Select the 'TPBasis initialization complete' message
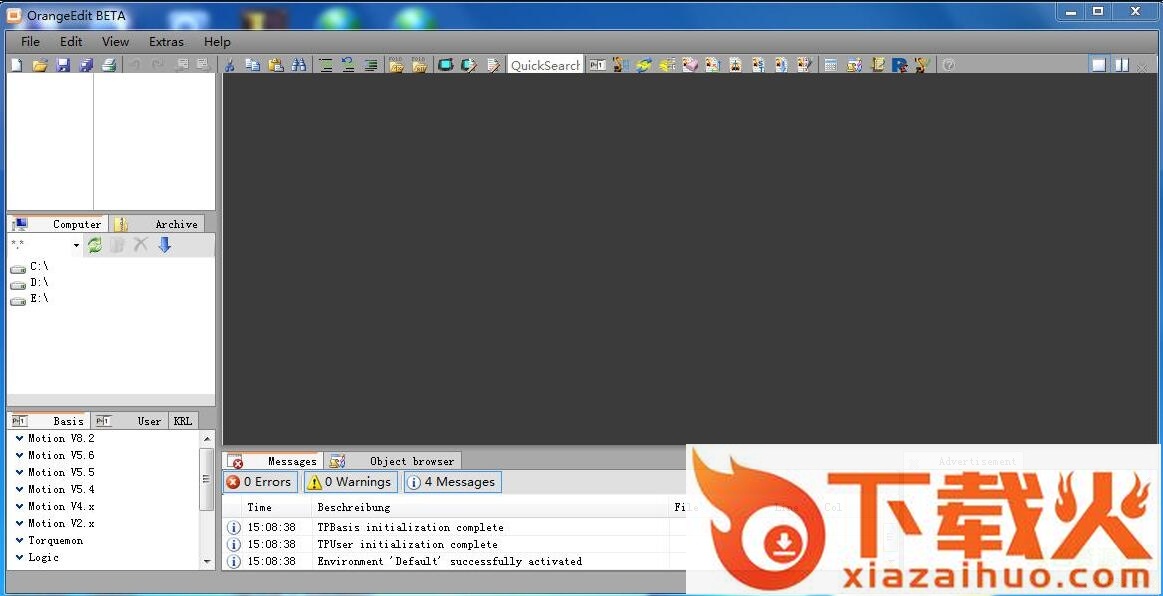The height and width of the screenshot is (596, 1163). [410, 528]
